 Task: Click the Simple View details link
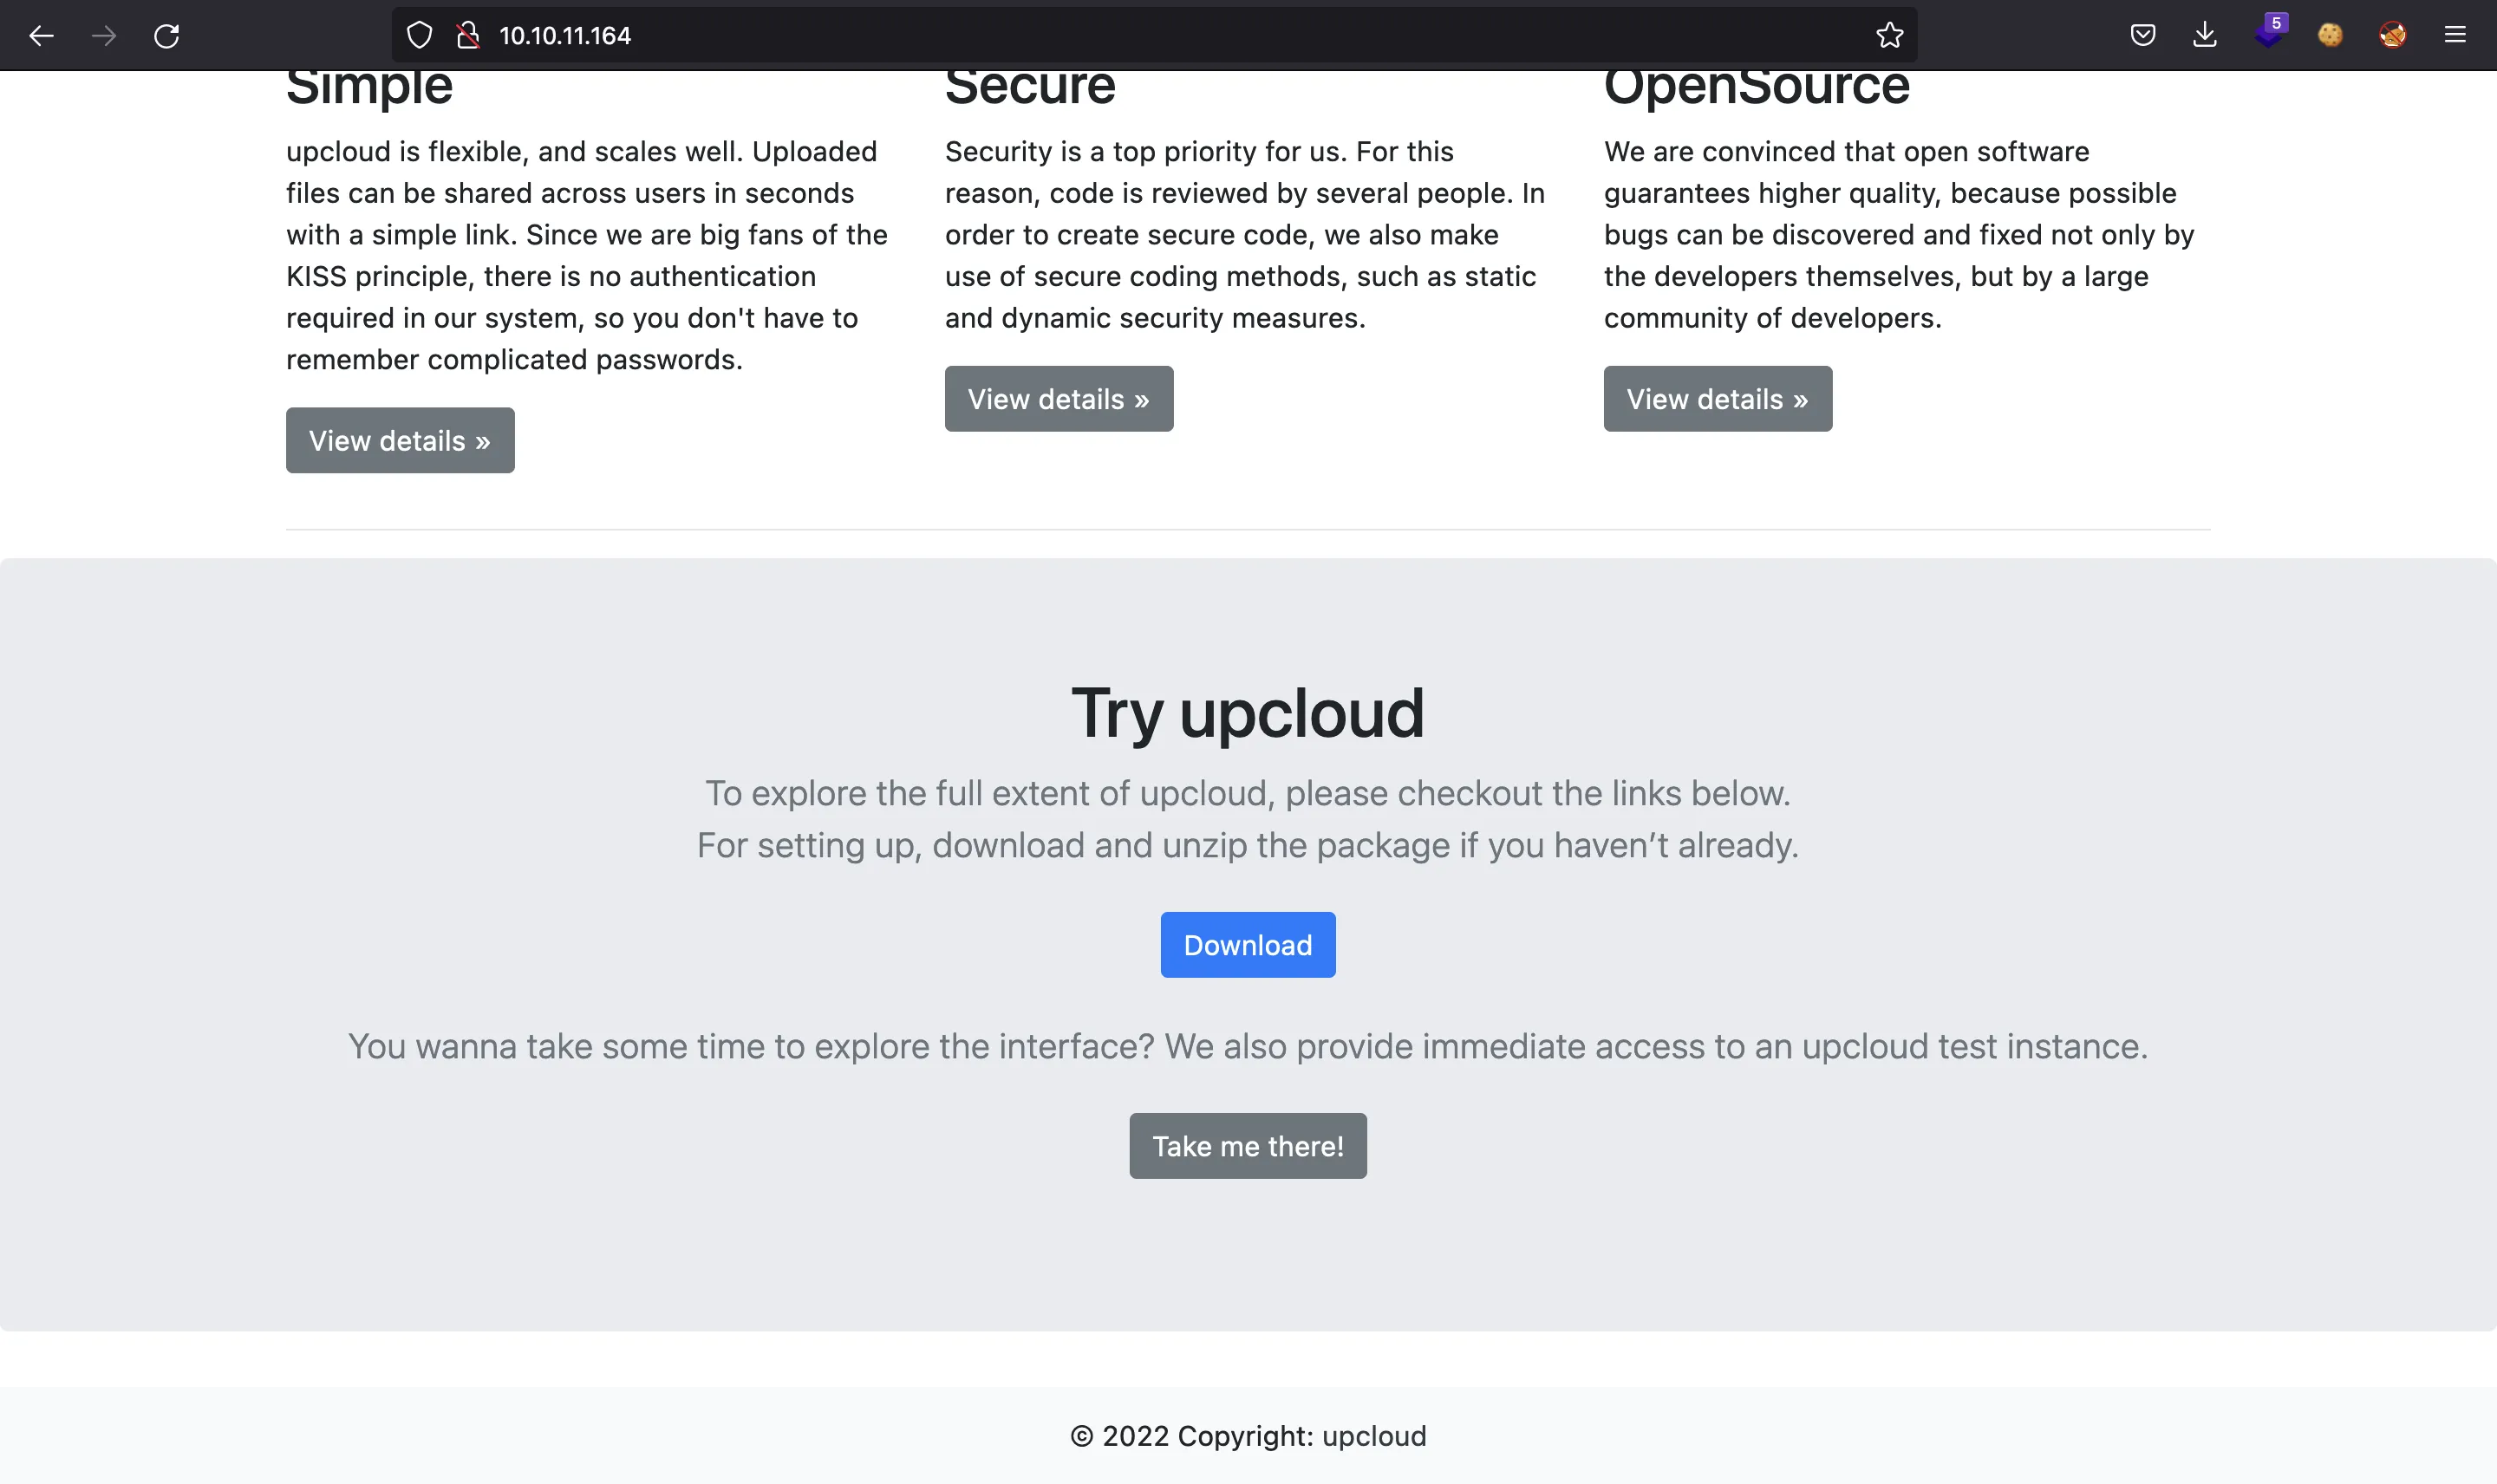click(x=400, y=439)
